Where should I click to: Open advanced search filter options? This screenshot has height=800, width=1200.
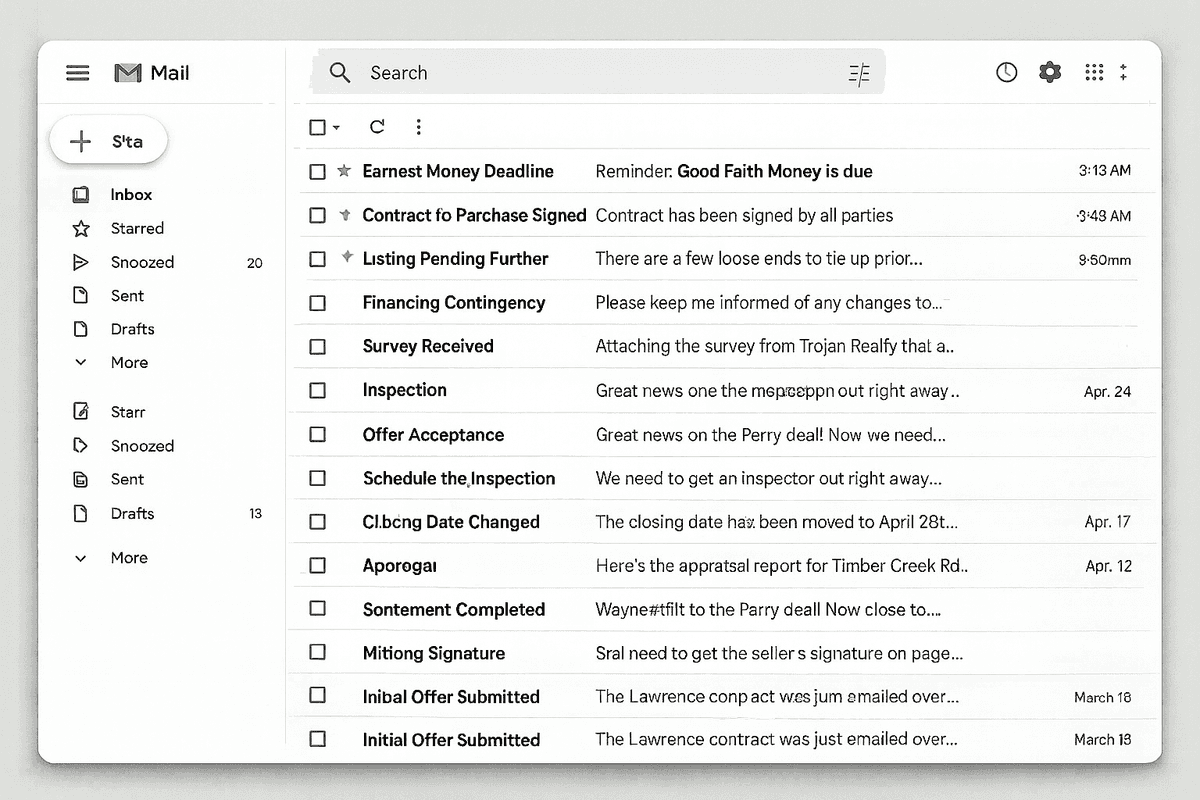858,72
